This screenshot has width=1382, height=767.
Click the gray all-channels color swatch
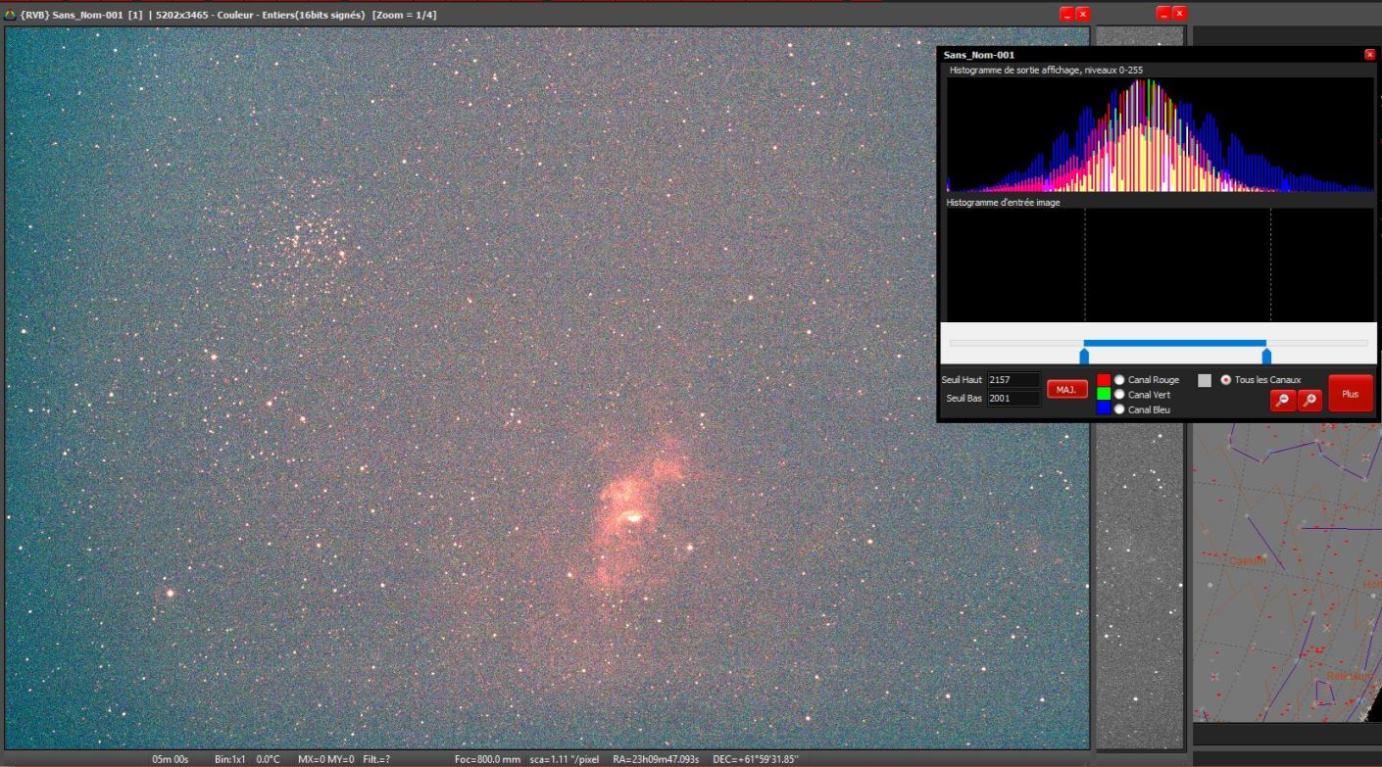pyautogui.click(x=1204, y=380)
